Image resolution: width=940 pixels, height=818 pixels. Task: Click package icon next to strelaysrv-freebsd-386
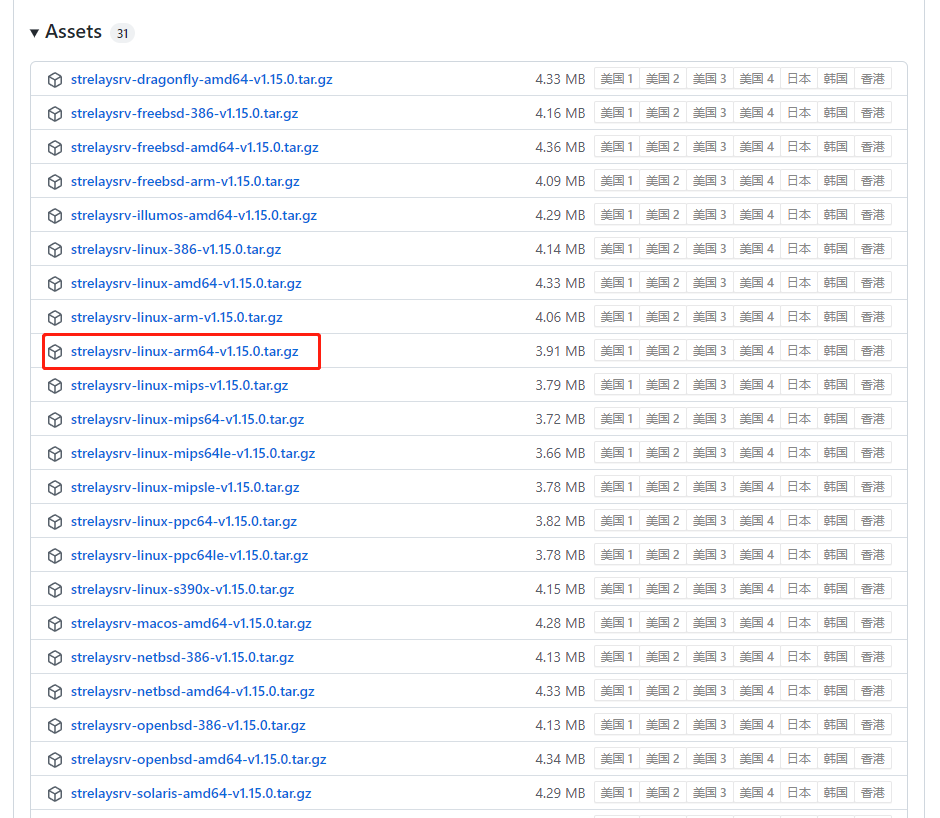[55, 114]
